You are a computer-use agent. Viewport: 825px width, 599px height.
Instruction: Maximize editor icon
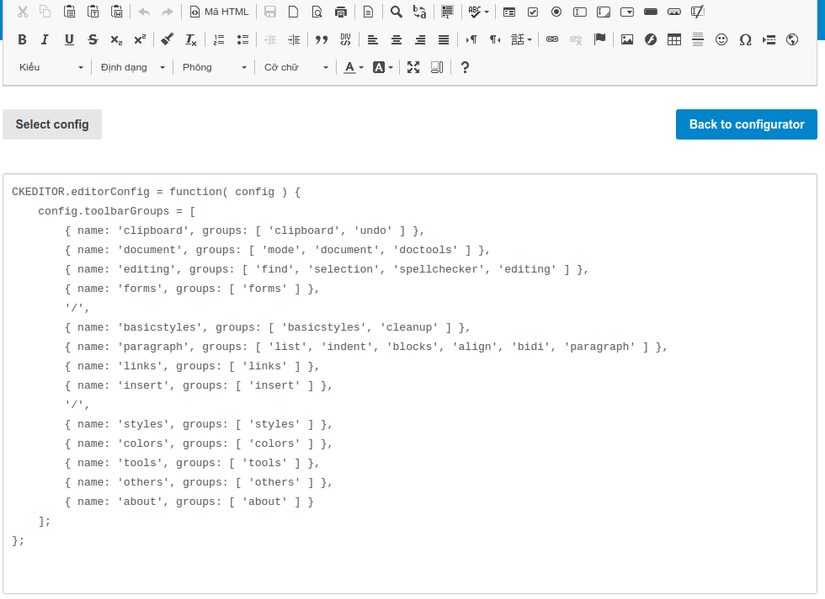point(413,67)
